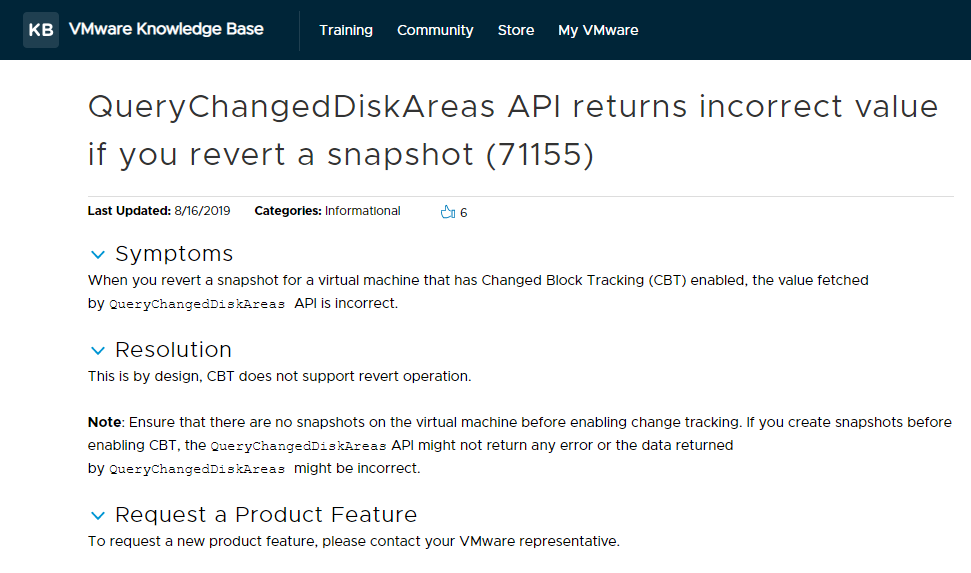Click the Resolution heading text
This screenshot has height=573, width=971.
coord(173,349)
